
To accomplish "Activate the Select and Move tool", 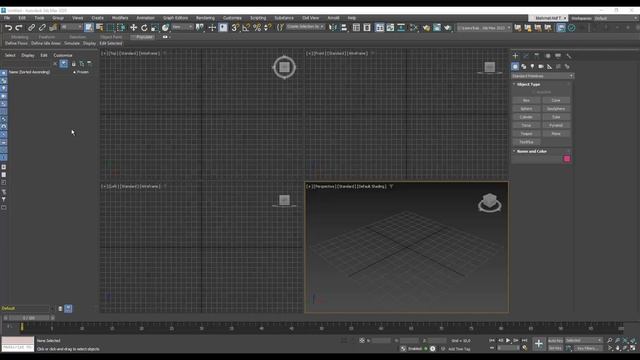I will tap(133, 28).
